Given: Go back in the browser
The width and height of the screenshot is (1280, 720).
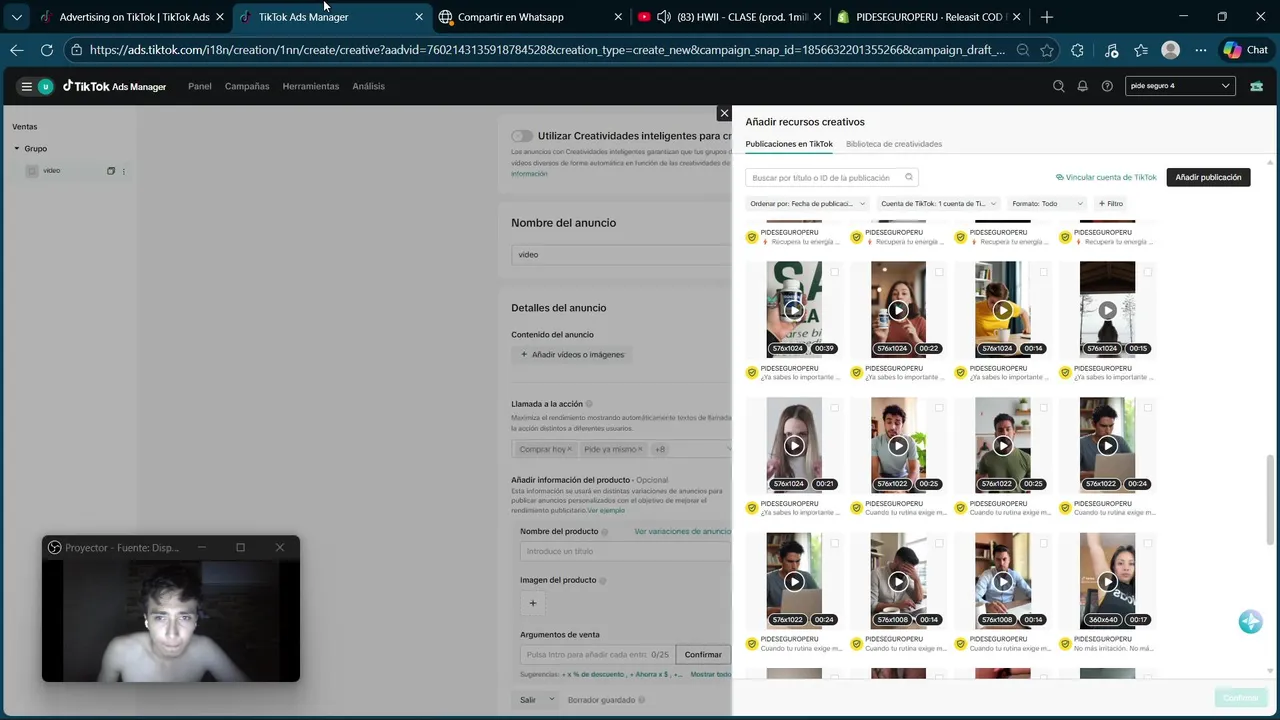Looking at the screenshot, I should coord(17,50).
